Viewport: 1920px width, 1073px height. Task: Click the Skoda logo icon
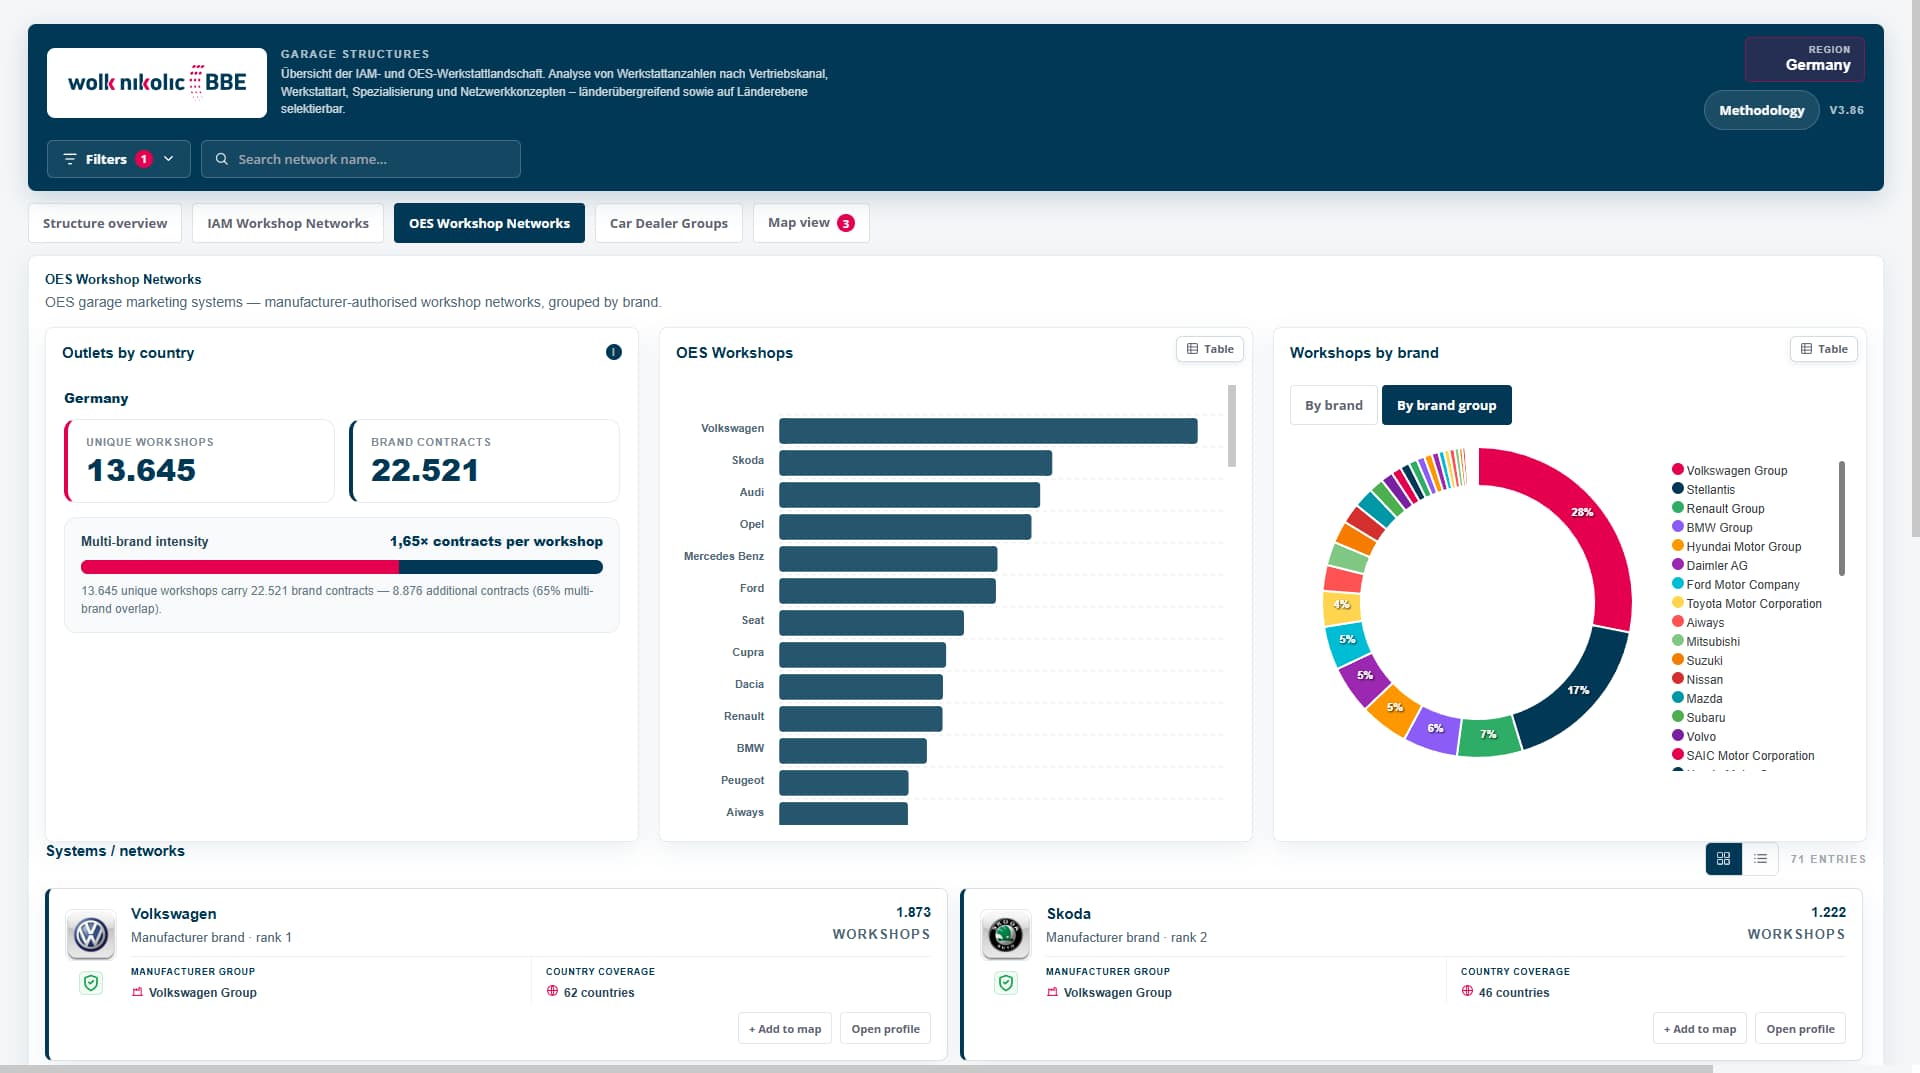pyautogui.click(x=1005, y=935)
